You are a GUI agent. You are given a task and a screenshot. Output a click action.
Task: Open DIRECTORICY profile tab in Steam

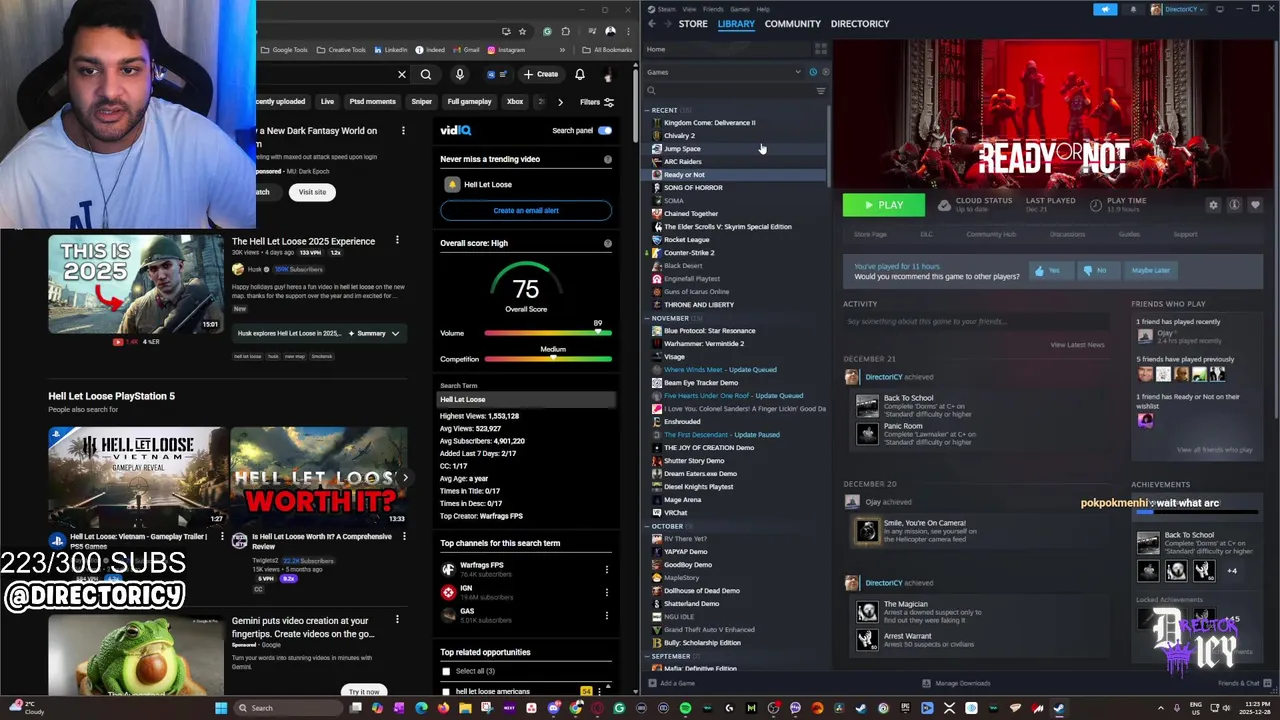pyautogui.click(x=859, y=24)
